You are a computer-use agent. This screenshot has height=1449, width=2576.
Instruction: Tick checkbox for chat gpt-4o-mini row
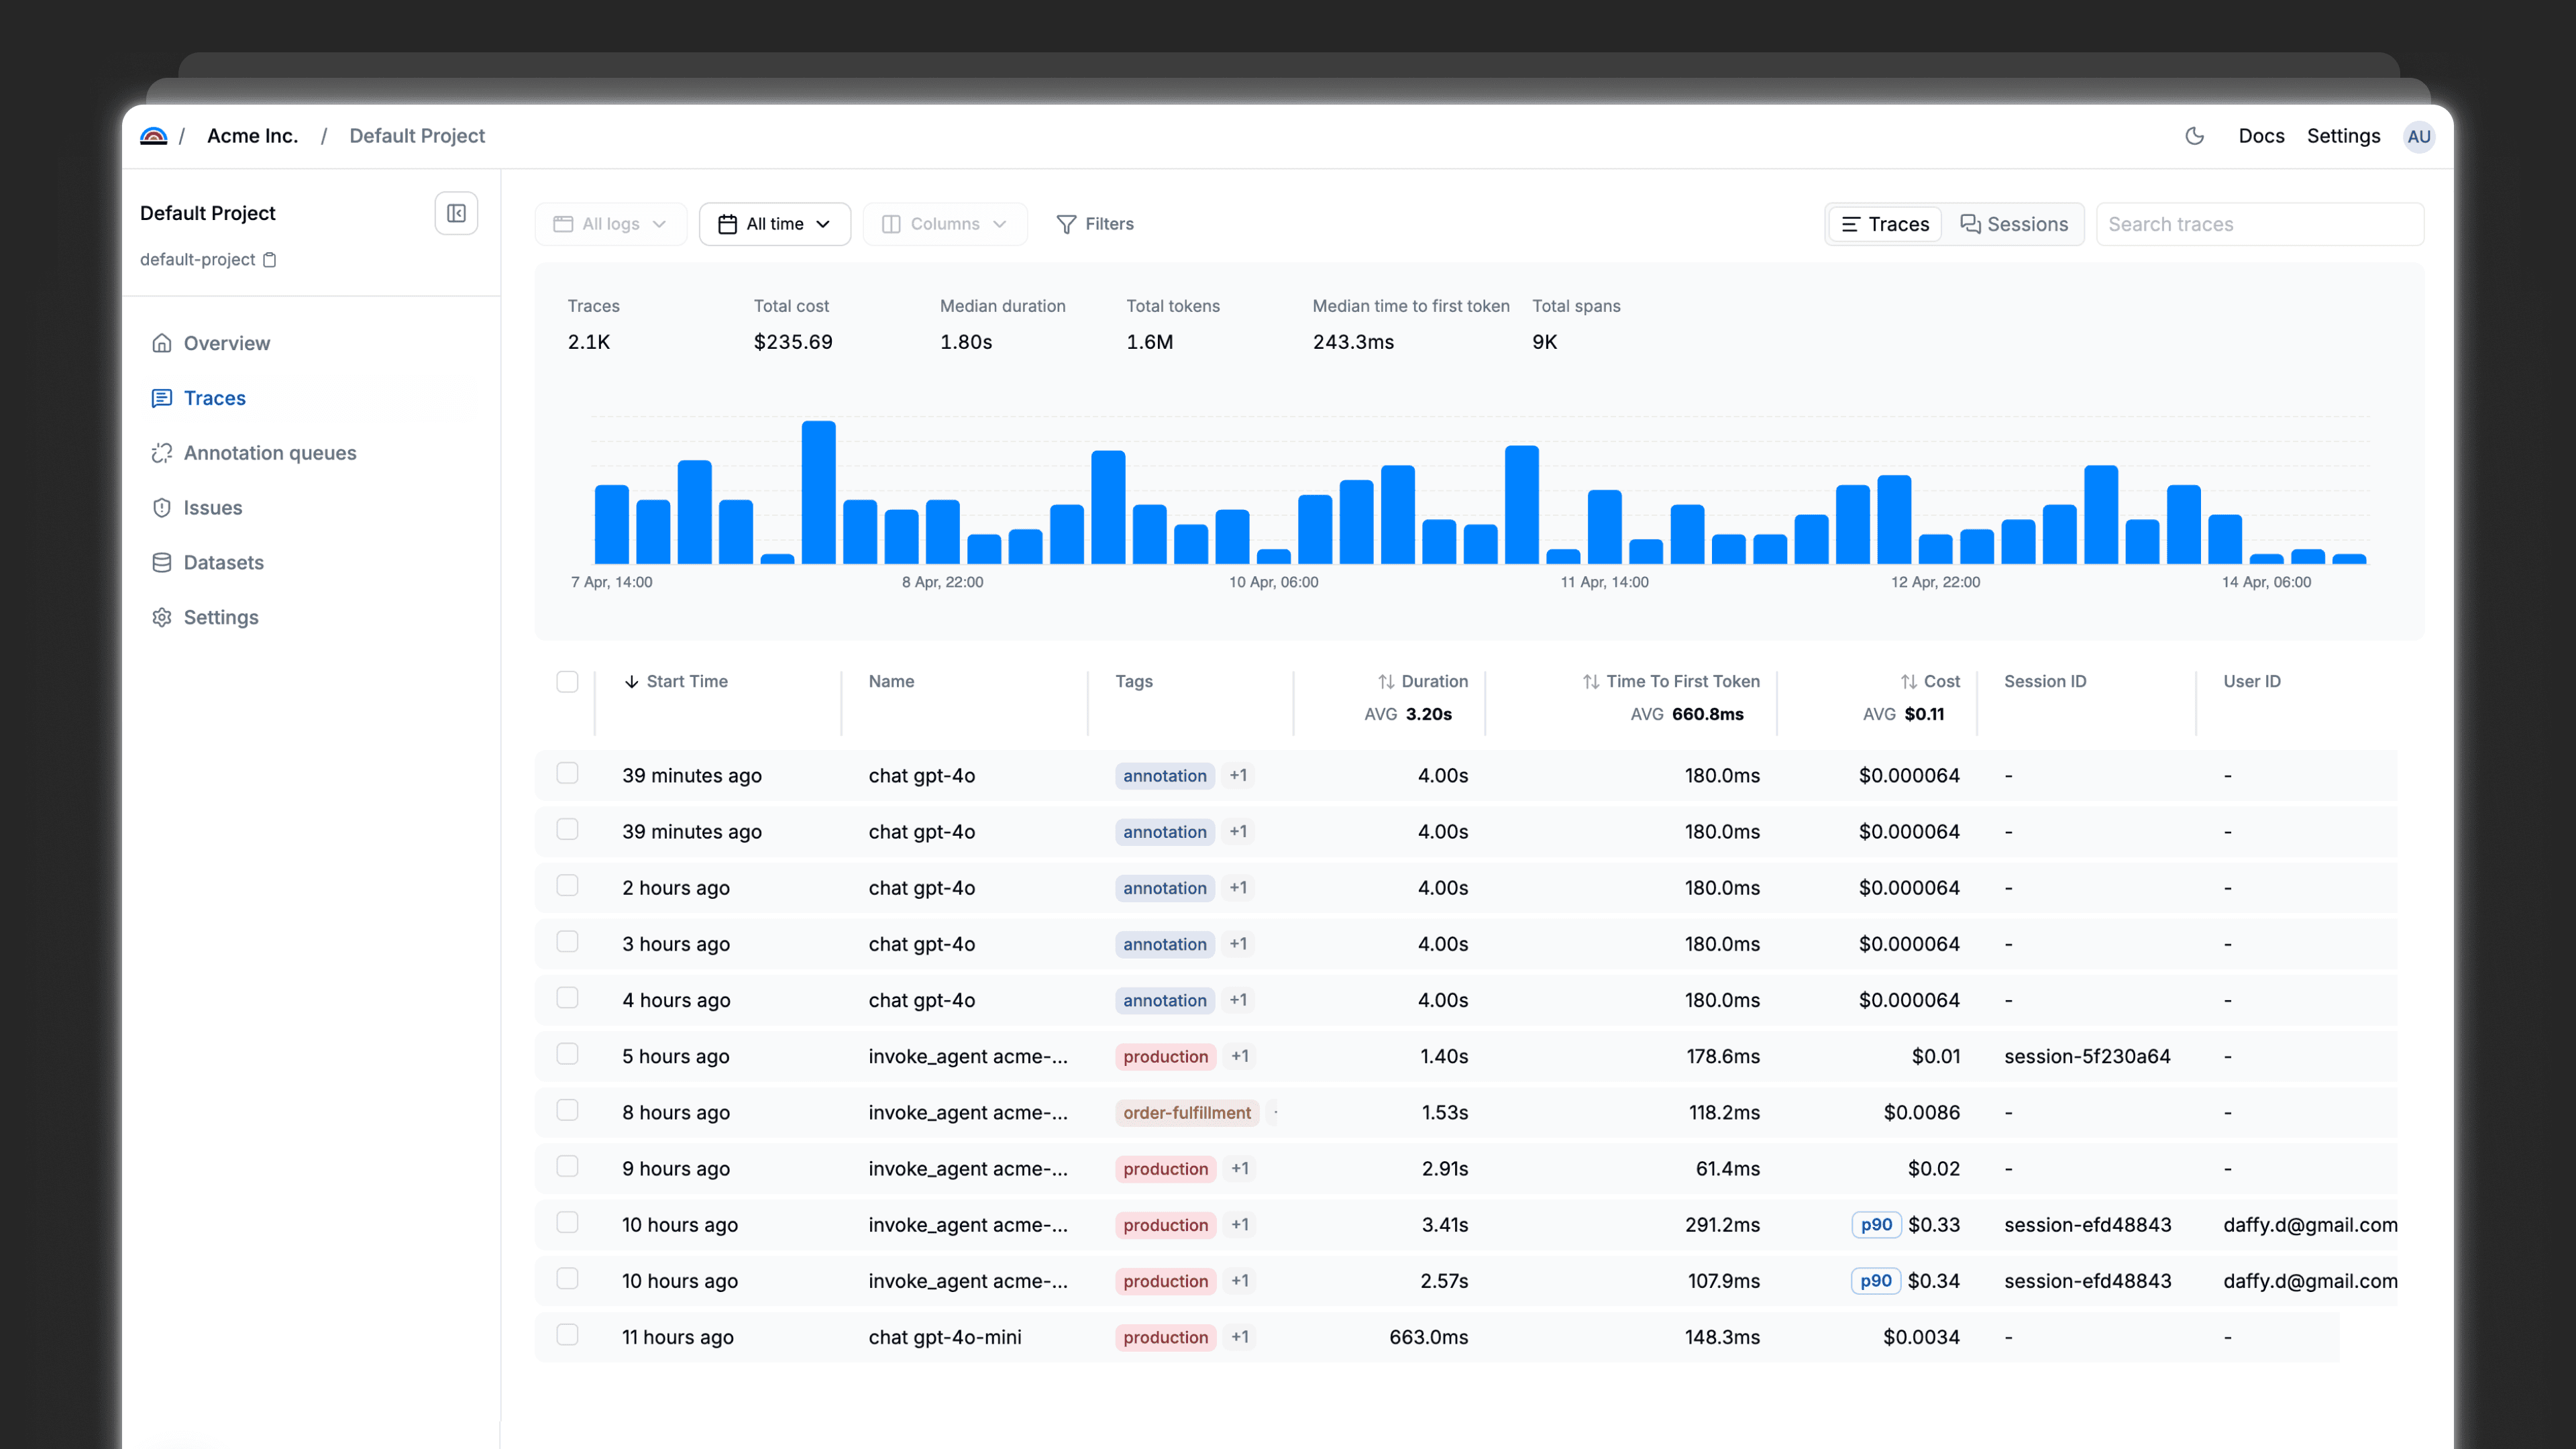coord(567,1335)
